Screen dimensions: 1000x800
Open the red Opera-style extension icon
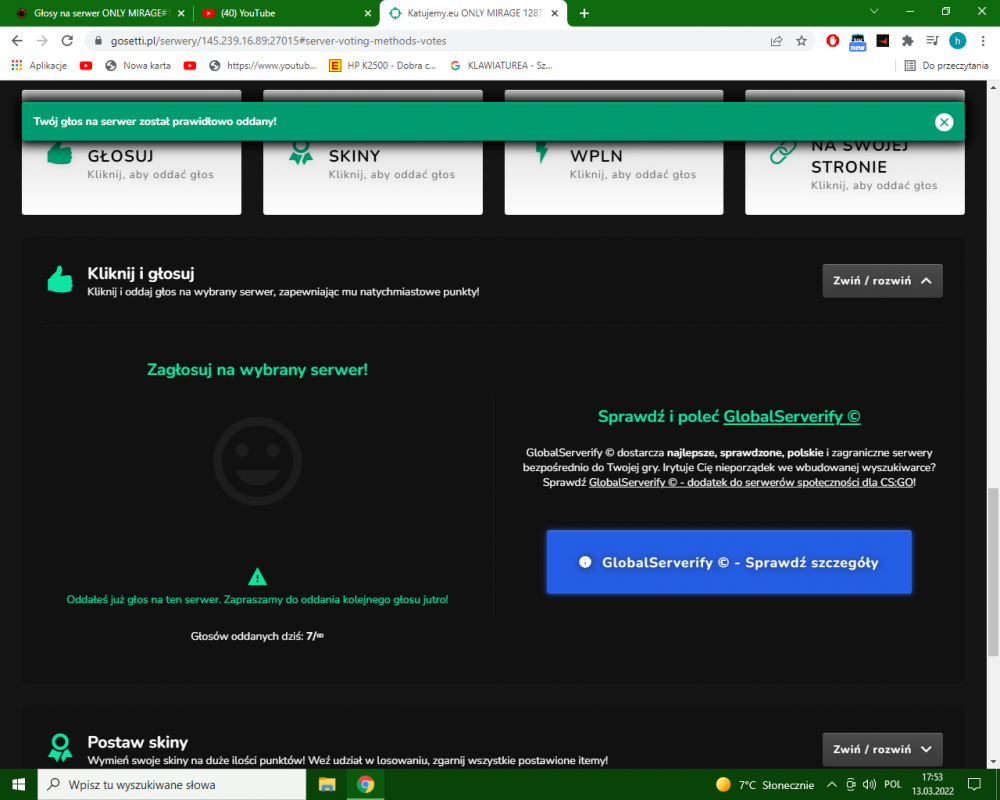[x=832, y=41]
